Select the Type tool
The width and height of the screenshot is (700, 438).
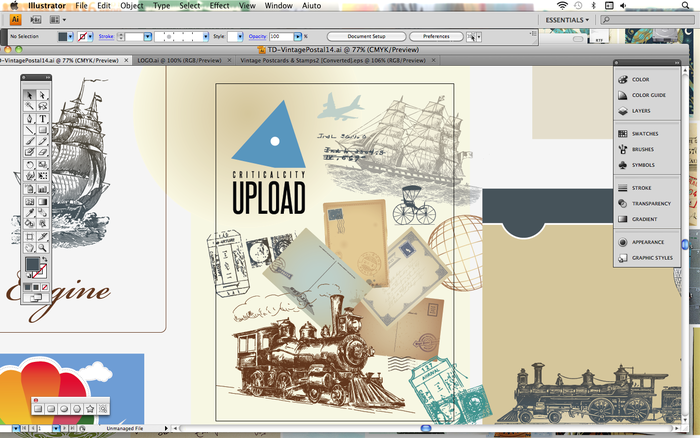(42, 119)
